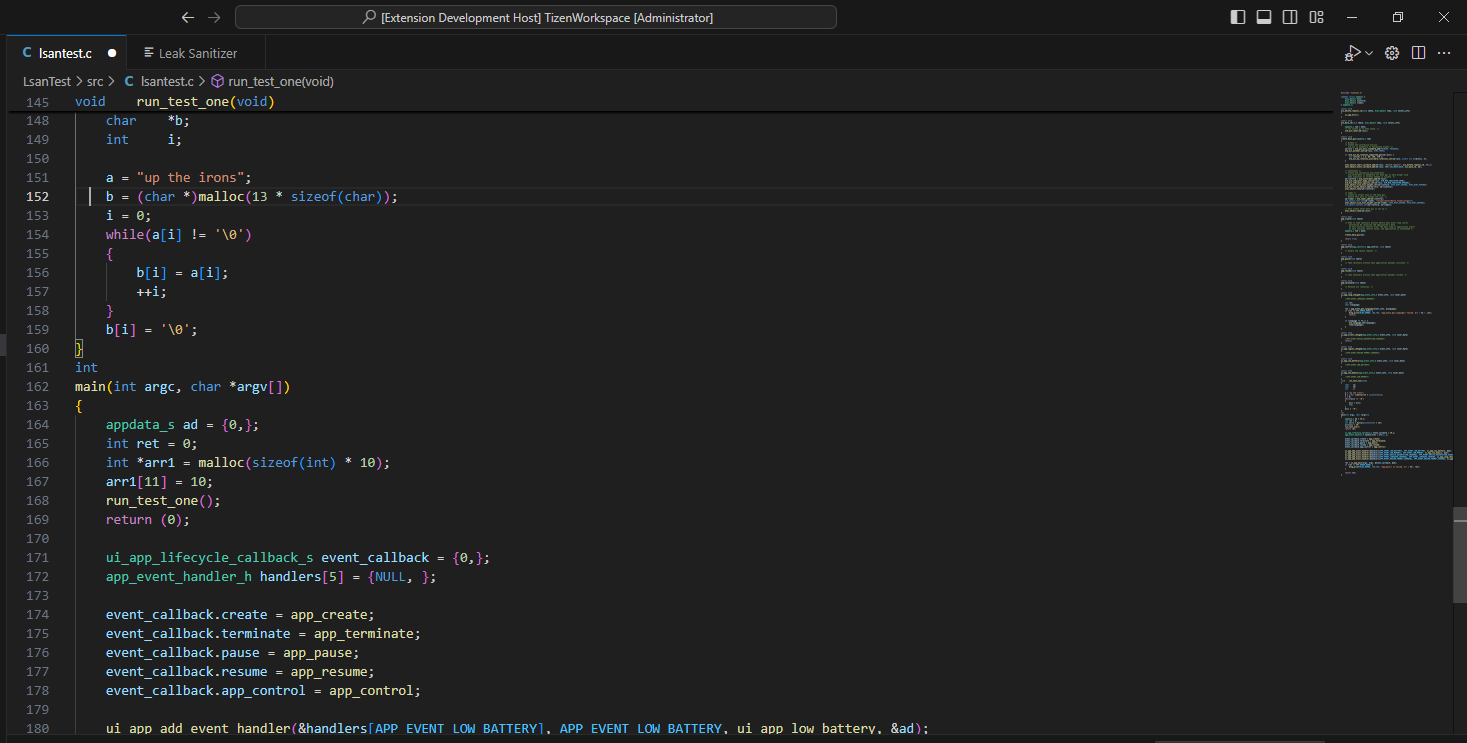Open the src folder breadcrumb
Image resolution: width=1467 pixels, height=743 pixels.
pos(95,82)
